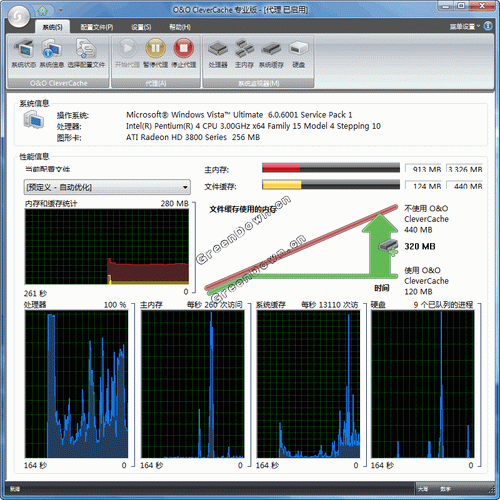Click the O&O CleverCache ribbon group label
The height and width of the screenshot is (500, 500).
[58, 83]
